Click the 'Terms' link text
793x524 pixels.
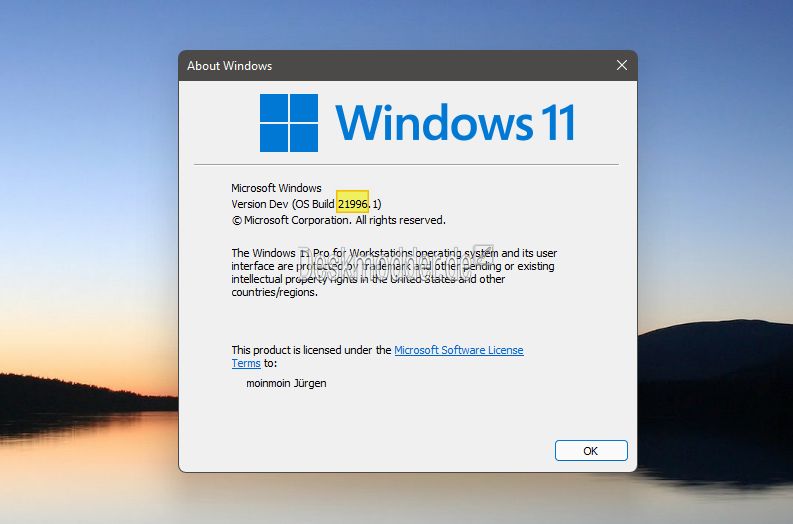(246, 363)
